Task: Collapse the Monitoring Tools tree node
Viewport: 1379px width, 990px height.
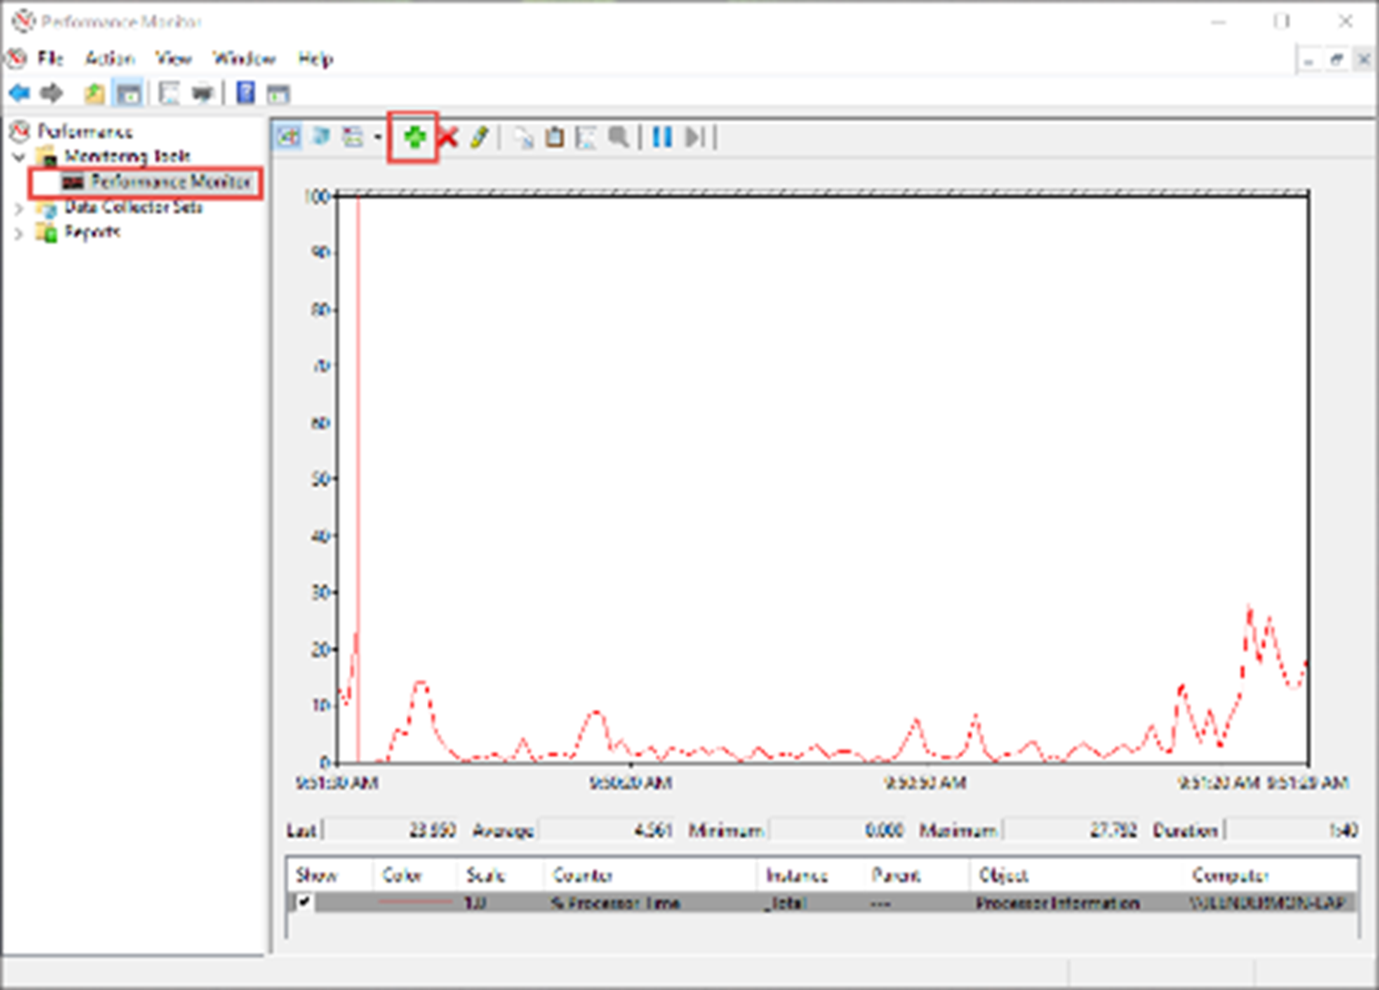Action: (18, 157)
